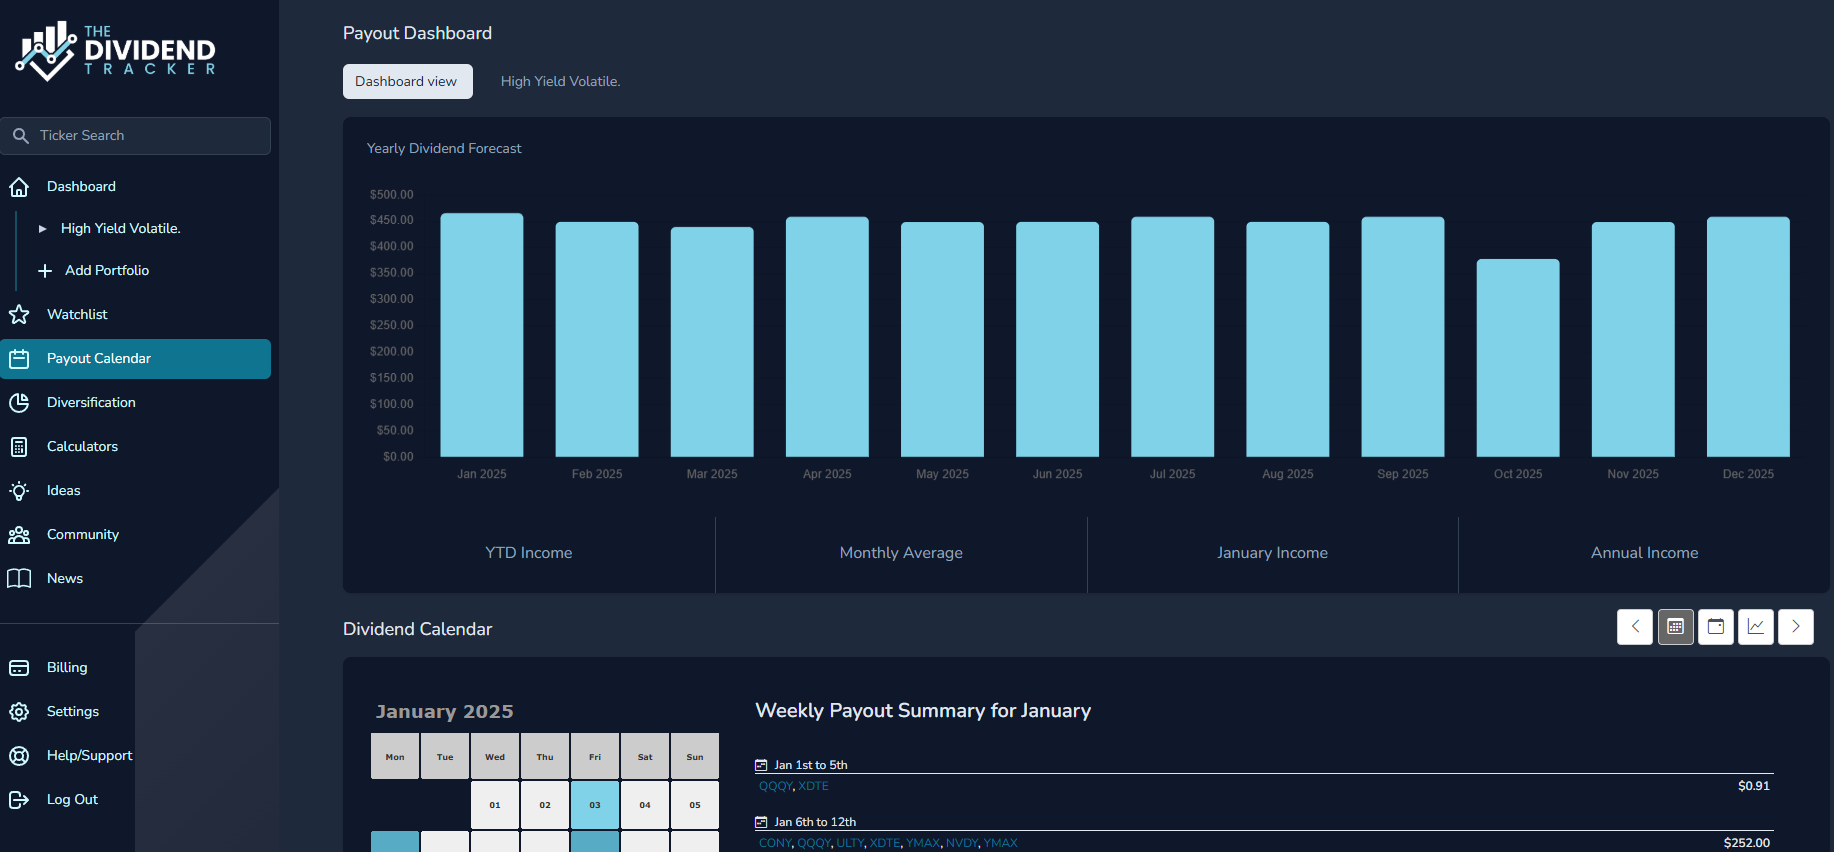Click the Dashboard home icon
Screen dimensions: 1834x852
pos(19,187)
